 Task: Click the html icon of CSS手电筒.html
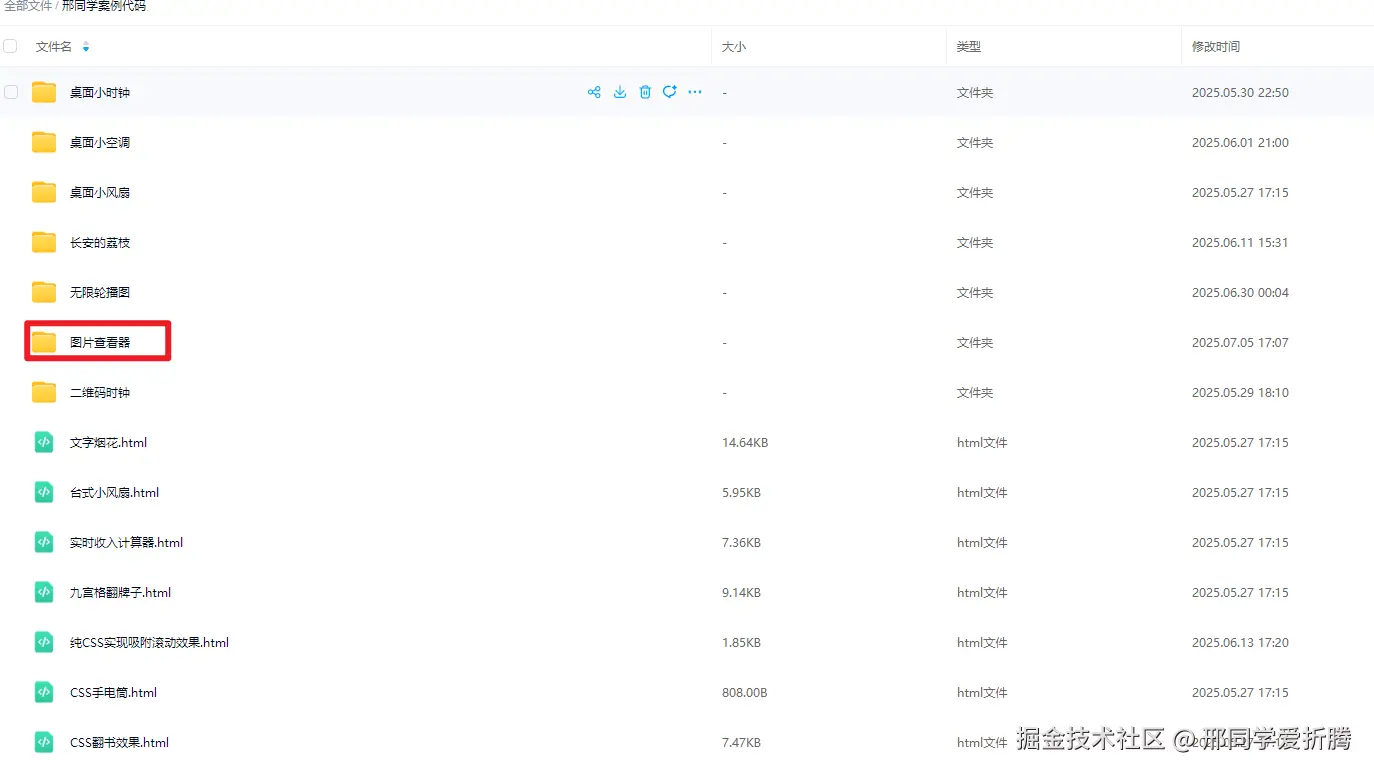(x=43, y=692)
